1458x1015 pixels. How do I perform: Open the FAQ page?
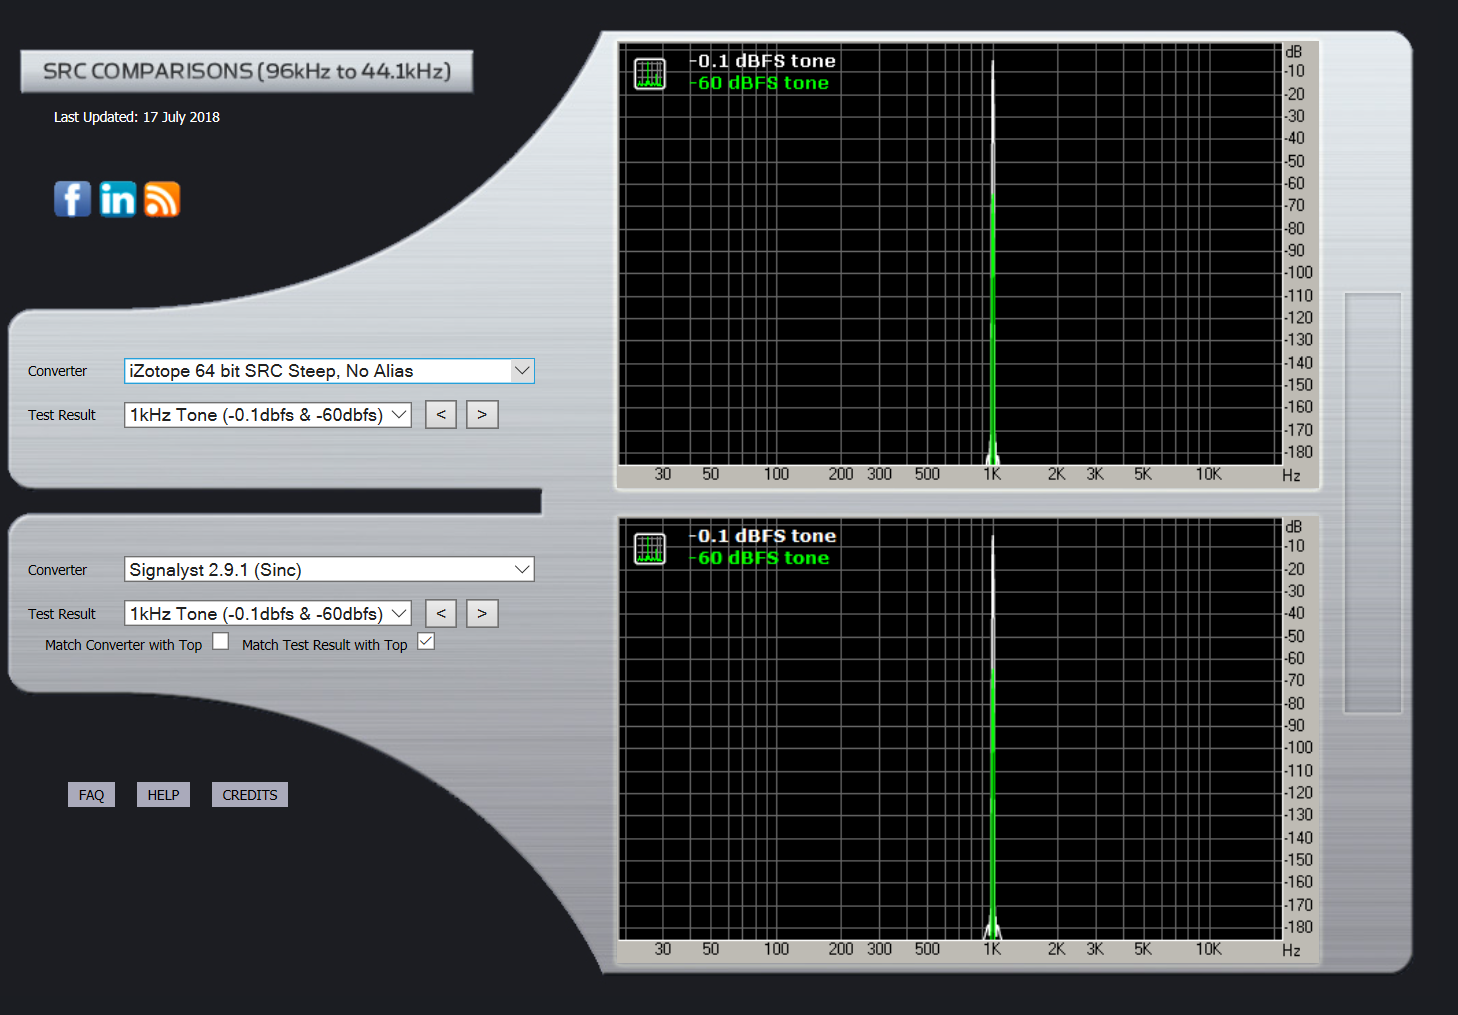pyautogui.click(x=91, y=795)
